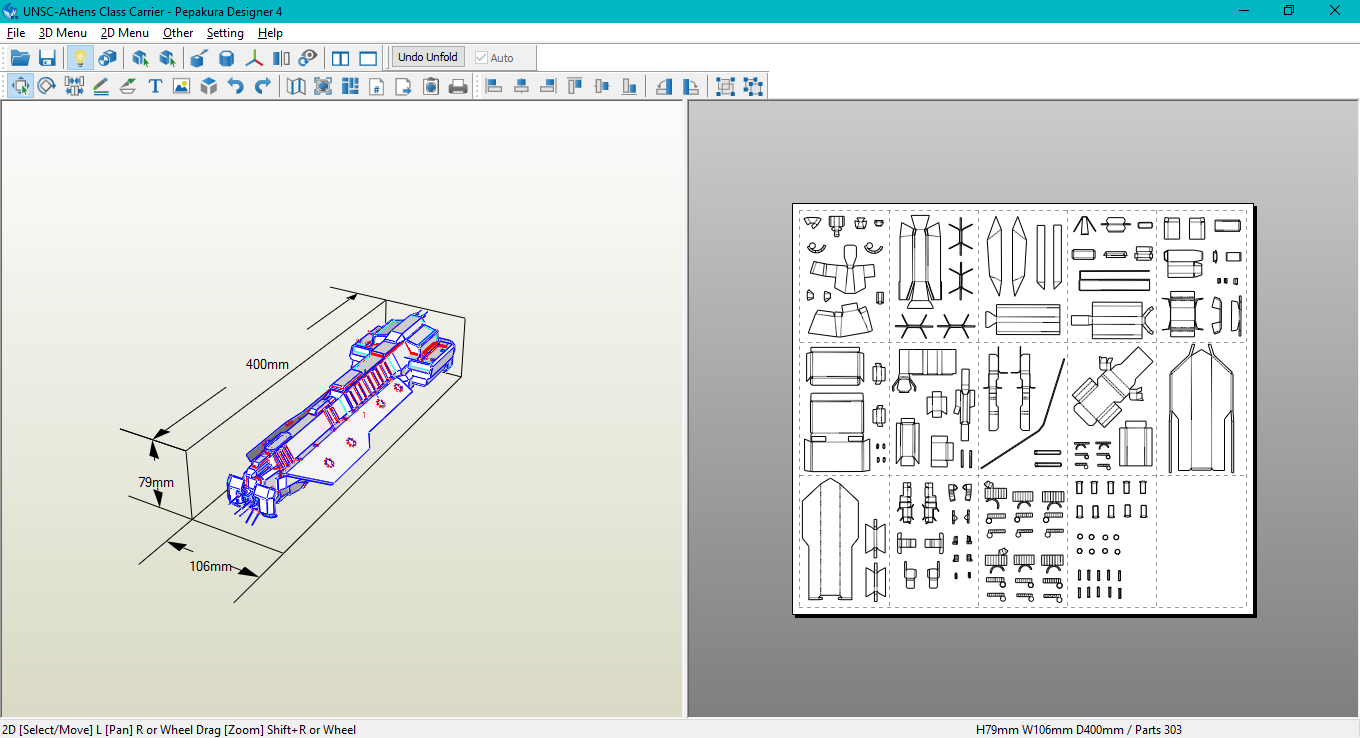The image size is (1360, 738).
Task: Click the insert Image icon
Action: 181,86
